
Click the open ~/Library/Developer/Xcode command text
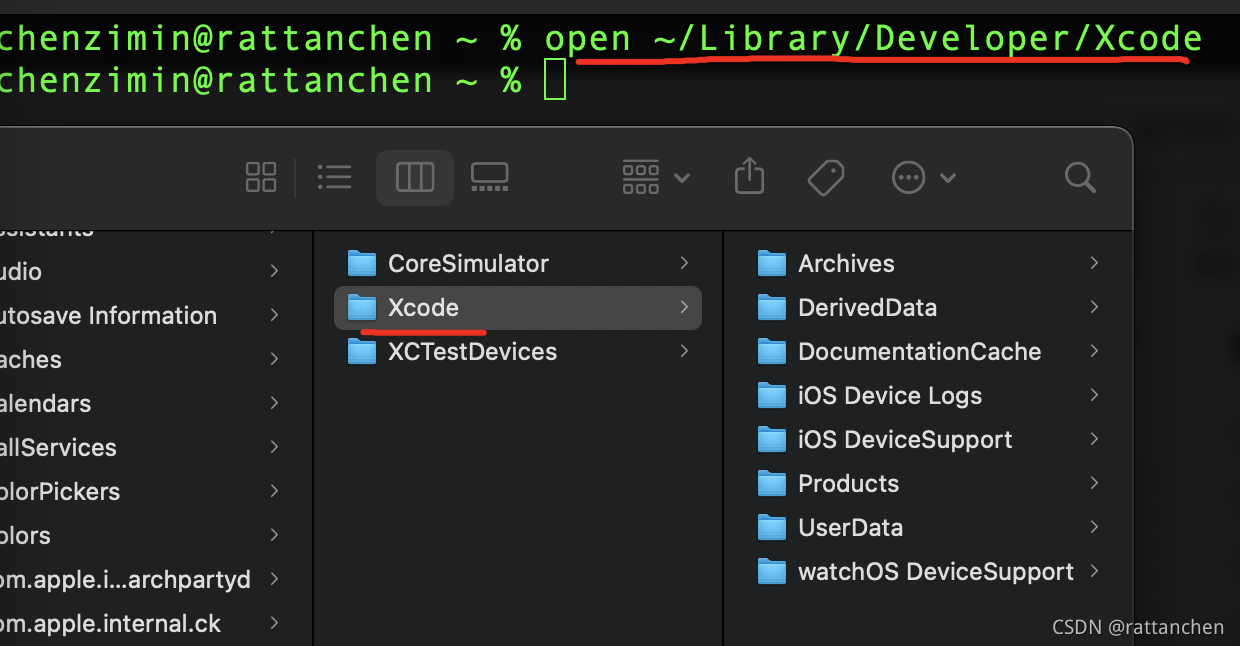(873, 38)
